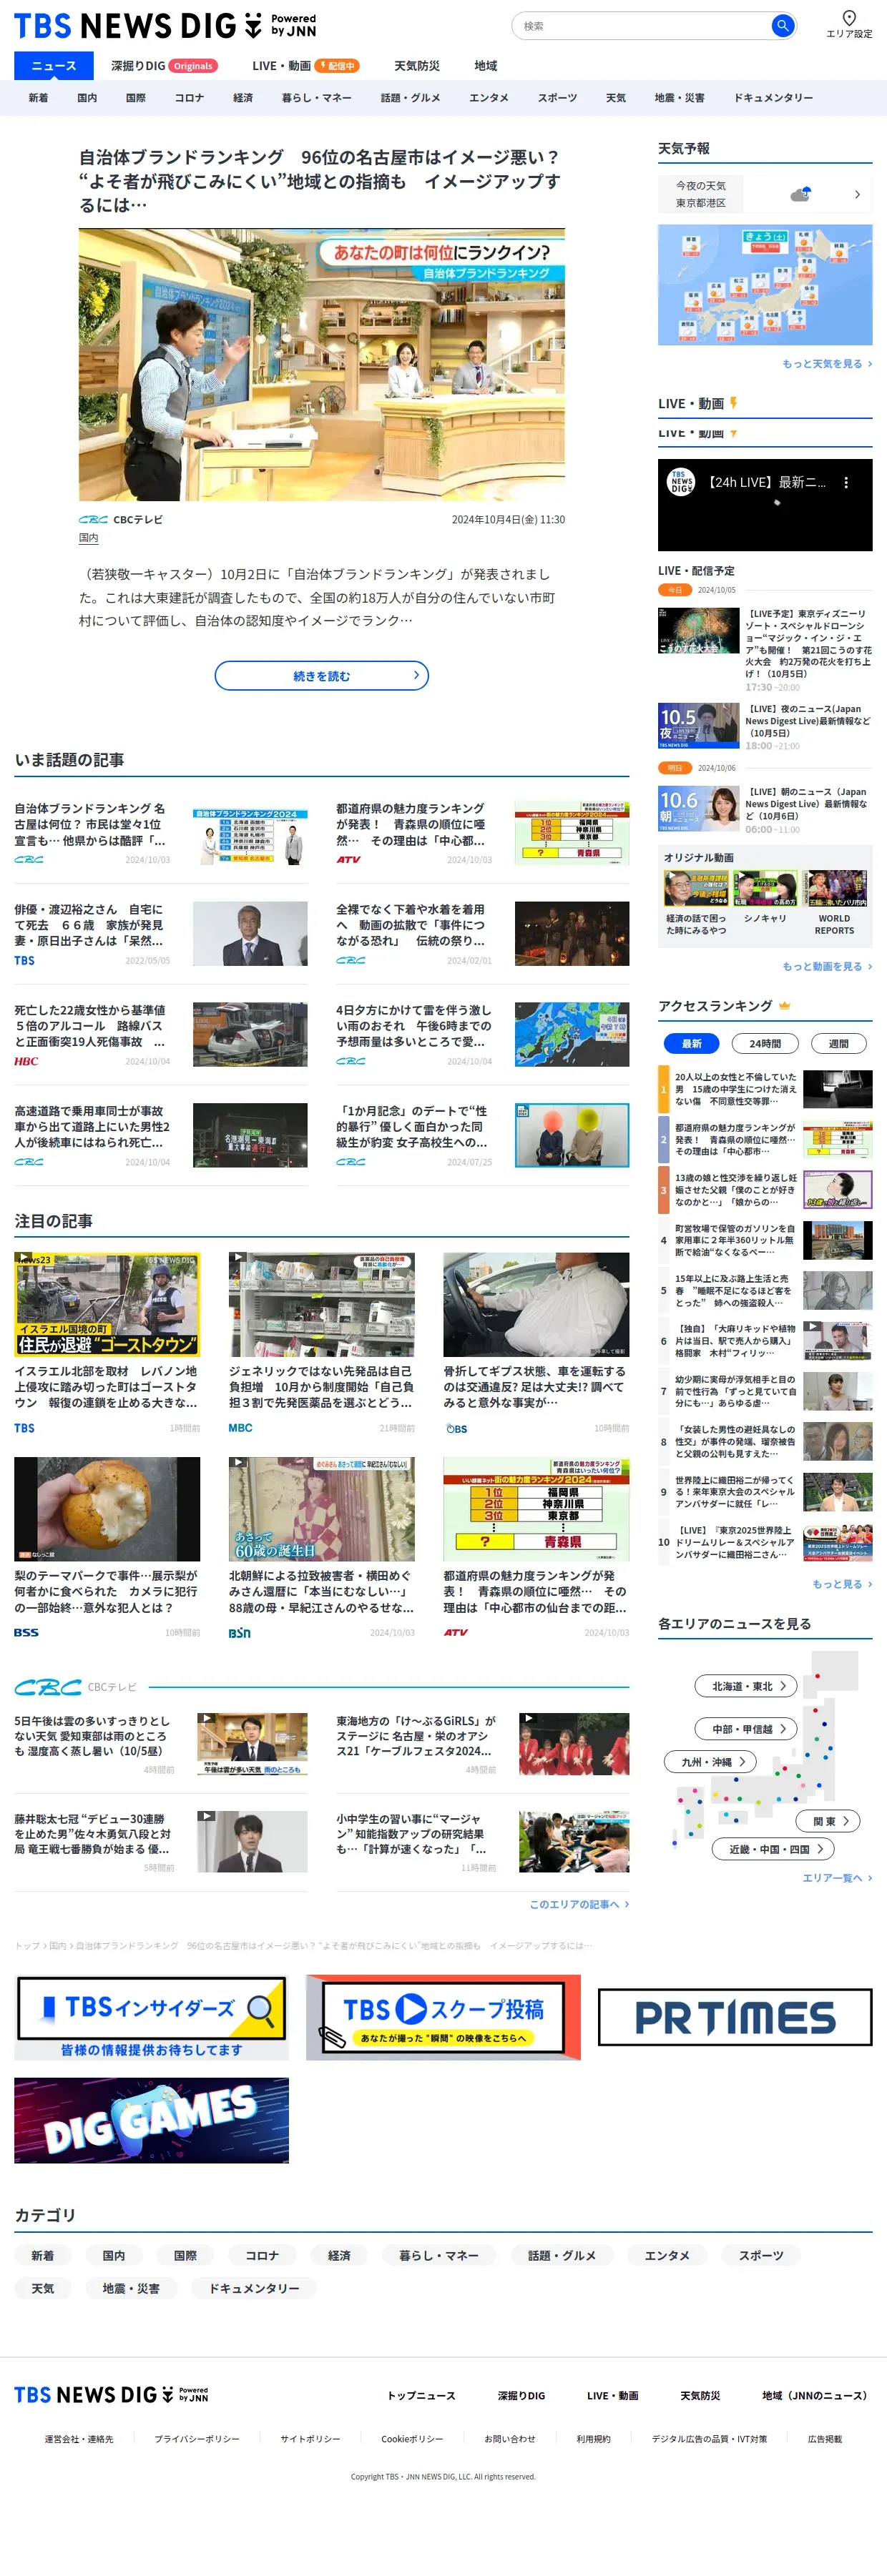Select the 北海道・東北 area button
This screenshot has height=2576, width=887.
pyautogui.click(x=746, y=1686)
